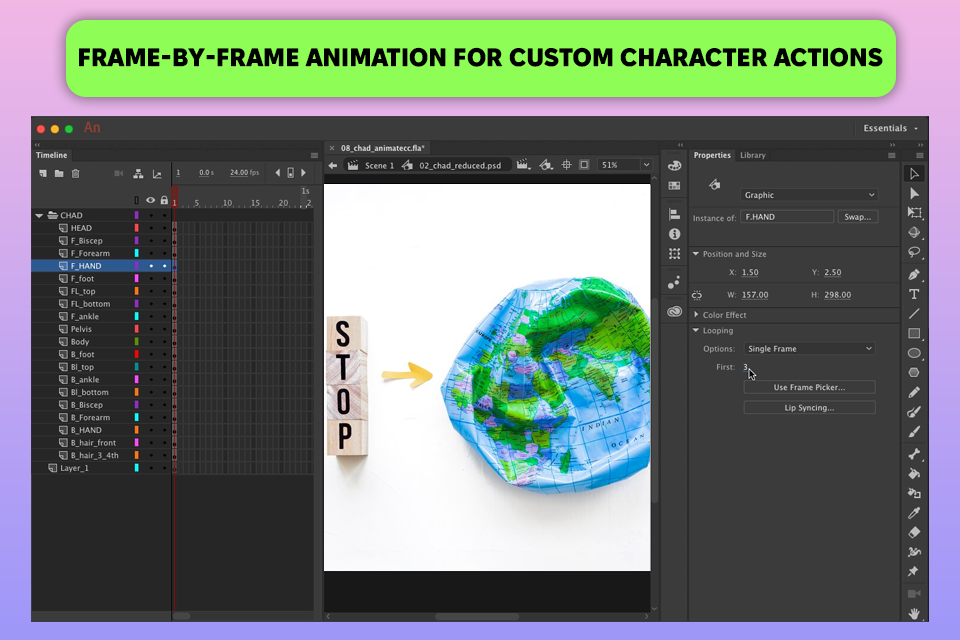This screenshot has height=640, width=960.
Task: Choose the 3D Rotation tool
Action: point(914,233)
